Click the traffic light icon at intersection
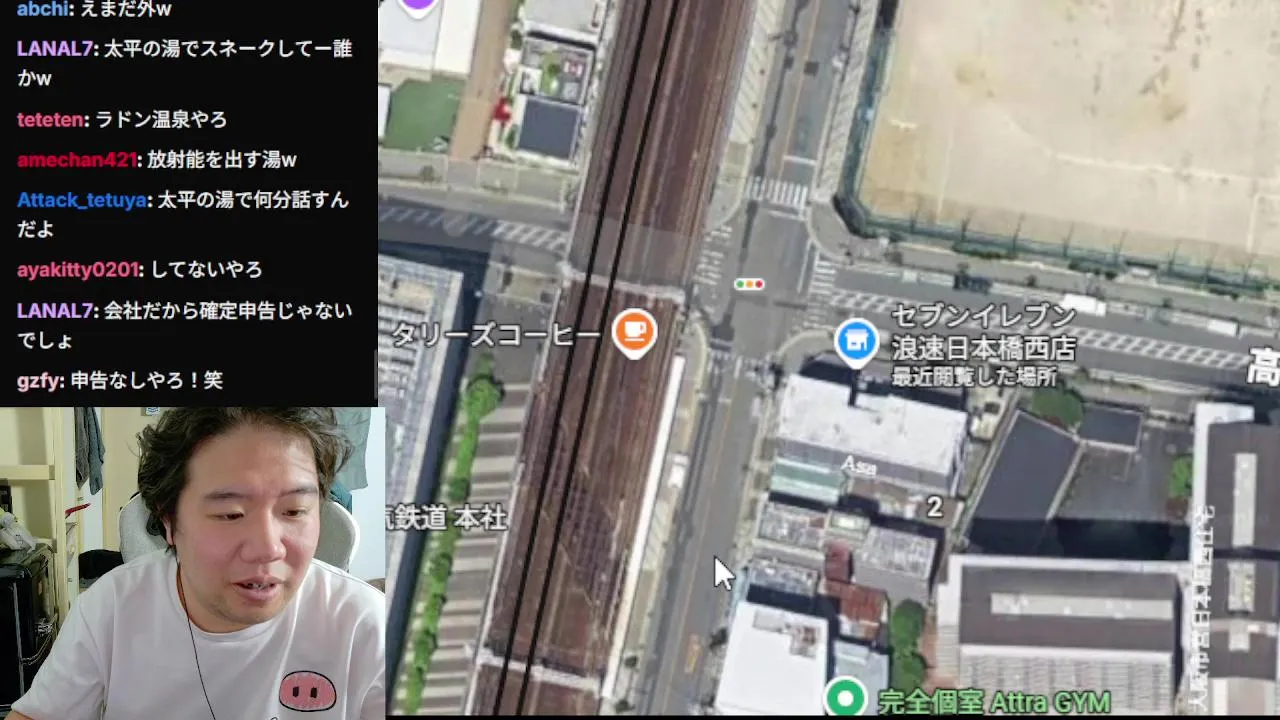 748,284
